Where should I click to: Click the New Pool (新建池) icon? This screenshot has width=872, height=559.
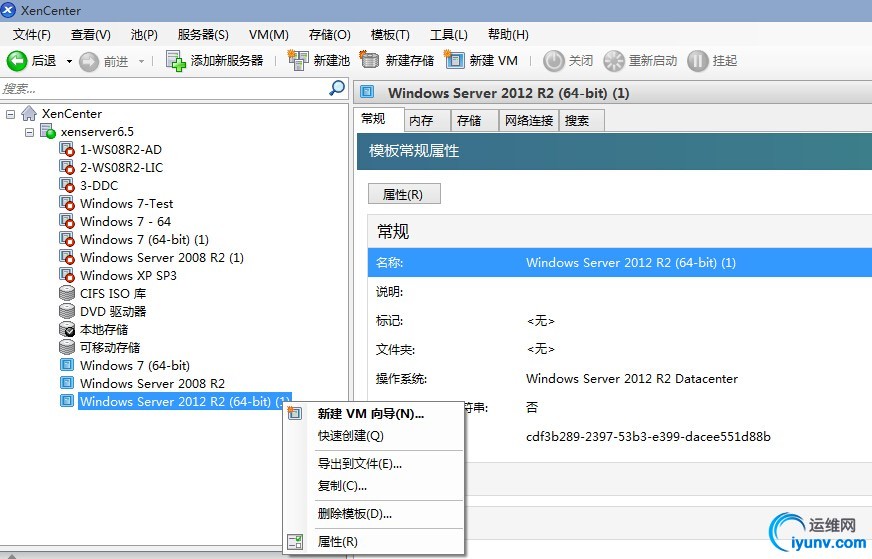click(x=298, y=60)
